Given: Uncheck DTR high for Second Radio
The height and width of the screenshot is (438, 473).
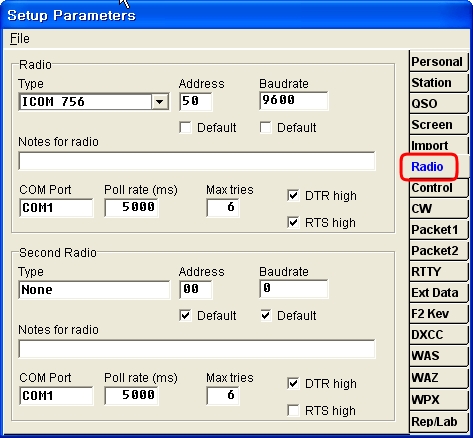Looking at the screenshot, I should (293, 383).
